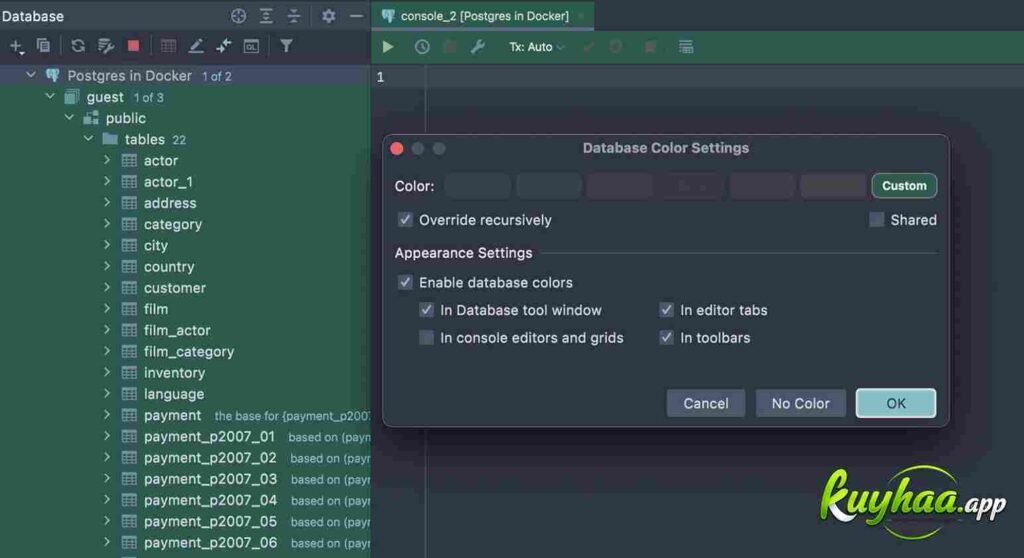Collapse the Postgres in Docker node
Image resolution: width=1024 pixels, height=558 pixels.
point(31,75)
